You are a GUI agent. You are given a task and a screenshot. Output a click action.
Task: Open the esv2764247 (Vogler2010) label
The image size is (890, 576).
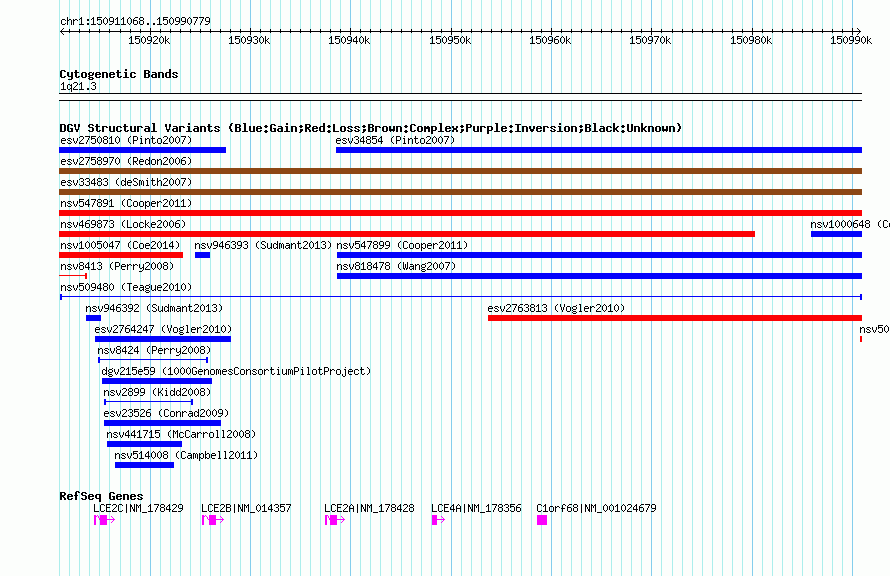(163, 329)
